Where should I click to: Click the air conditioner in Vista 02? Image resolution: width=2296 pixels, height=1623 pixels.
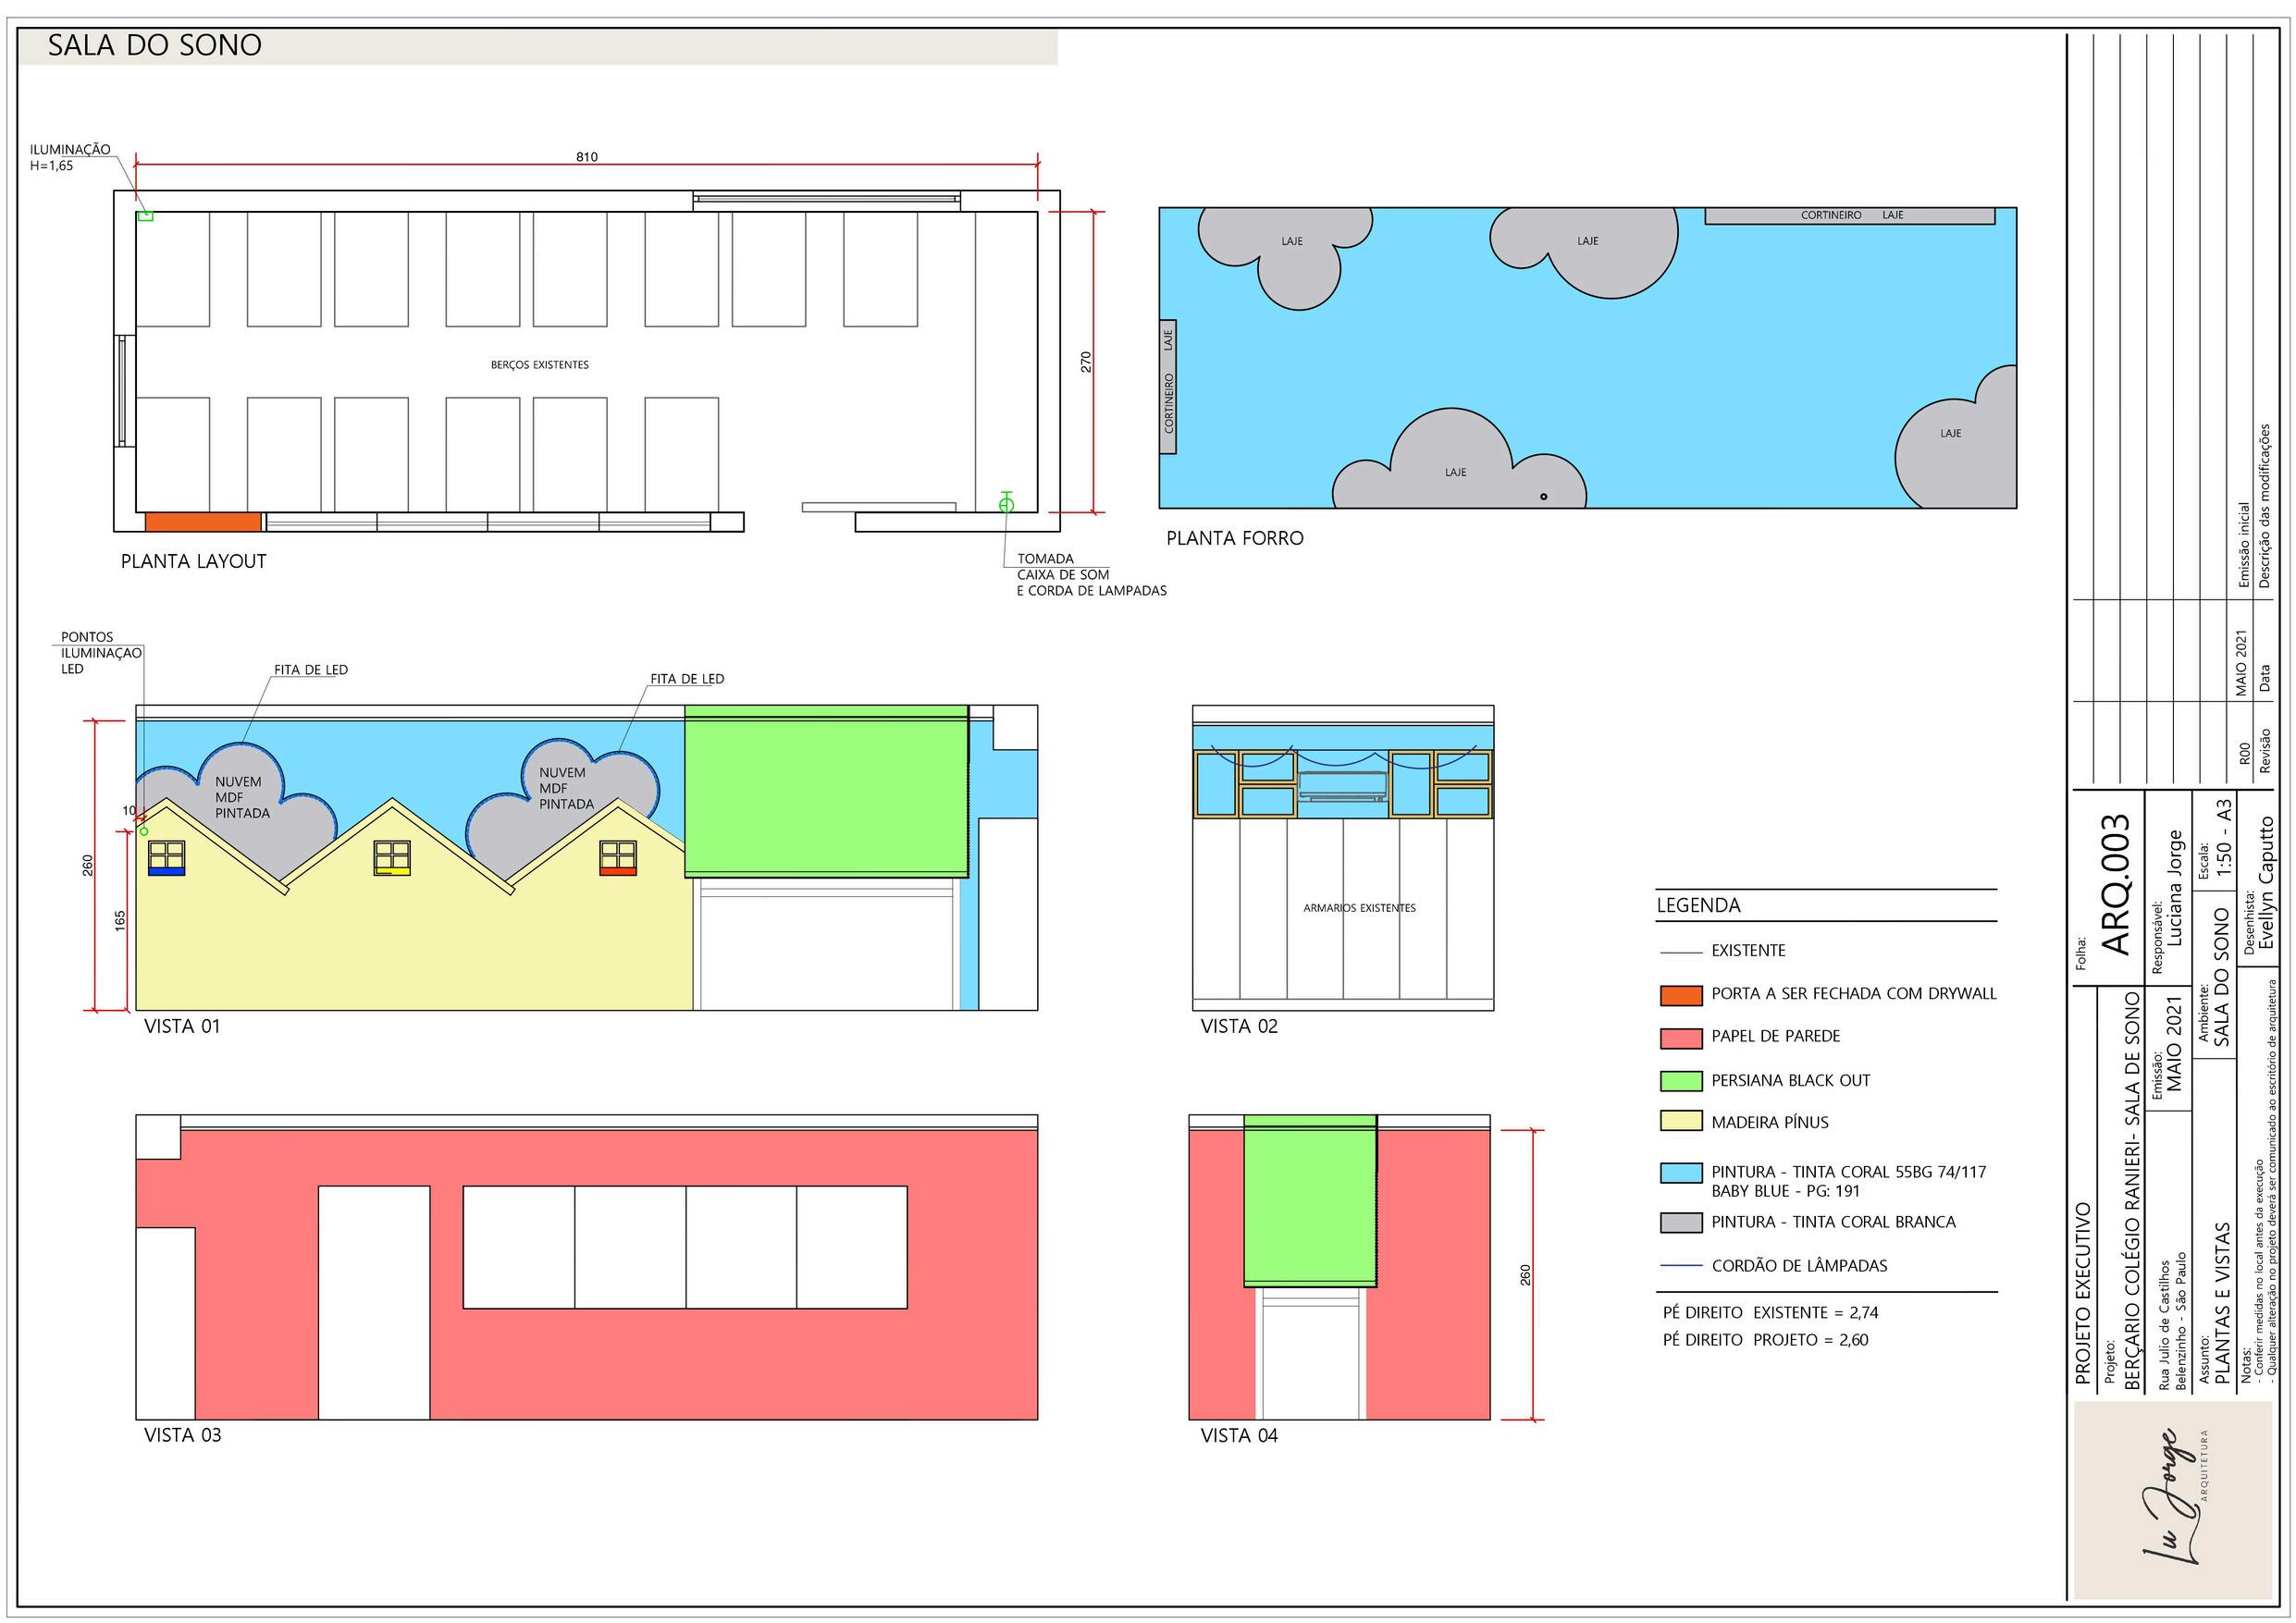click(x=1342, y=786)
